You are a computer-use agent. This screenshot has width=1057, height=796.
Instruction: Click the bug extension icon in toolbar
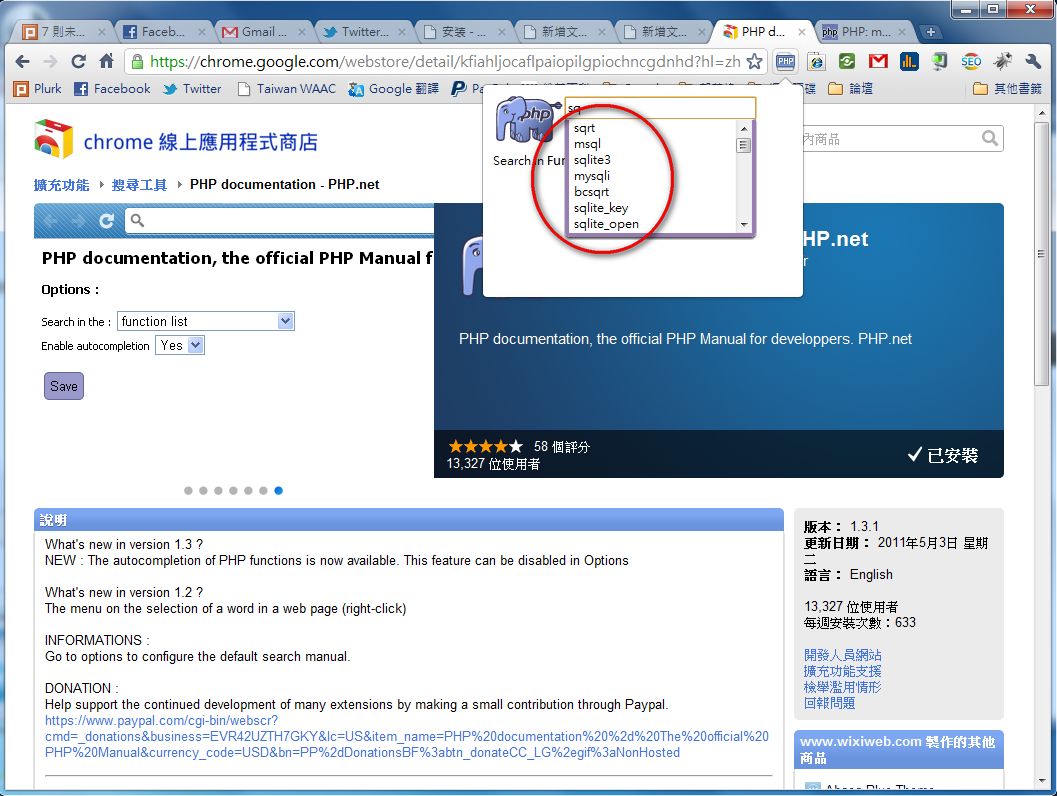pos(1002,62)
